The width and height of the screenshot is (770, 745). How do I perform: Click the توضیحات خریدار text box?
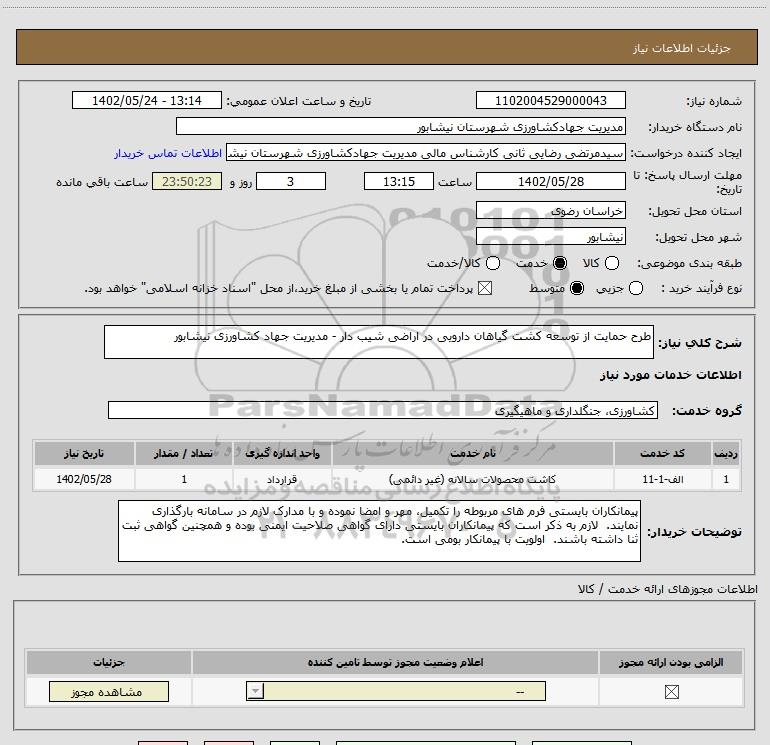(x=379, y=531)
